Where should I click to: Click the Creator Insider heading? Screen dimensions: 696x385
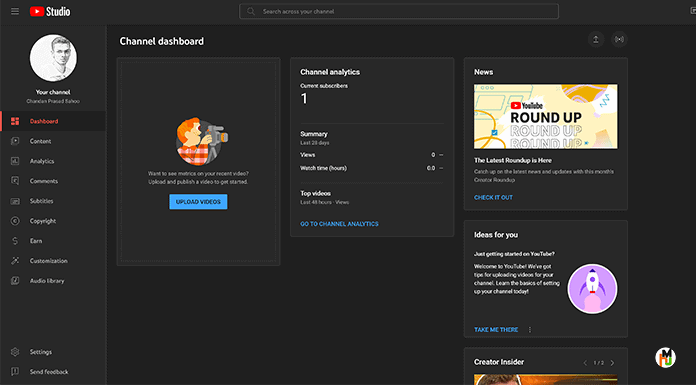click(499, 362)
